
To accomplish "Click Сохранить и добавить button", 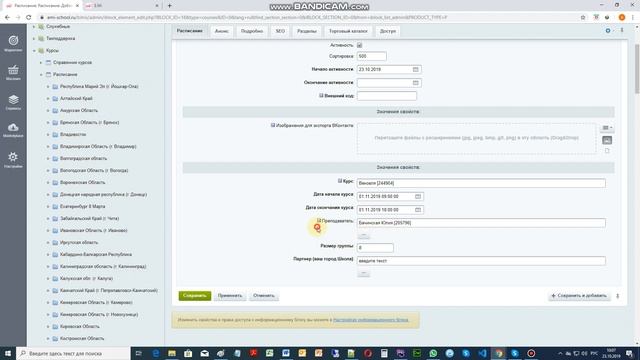I will [x=579, y=296].
